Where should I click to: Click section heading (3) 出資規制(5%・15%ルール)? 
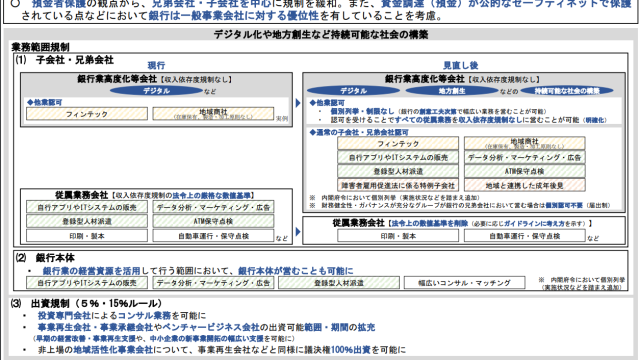tap(86, 304)
